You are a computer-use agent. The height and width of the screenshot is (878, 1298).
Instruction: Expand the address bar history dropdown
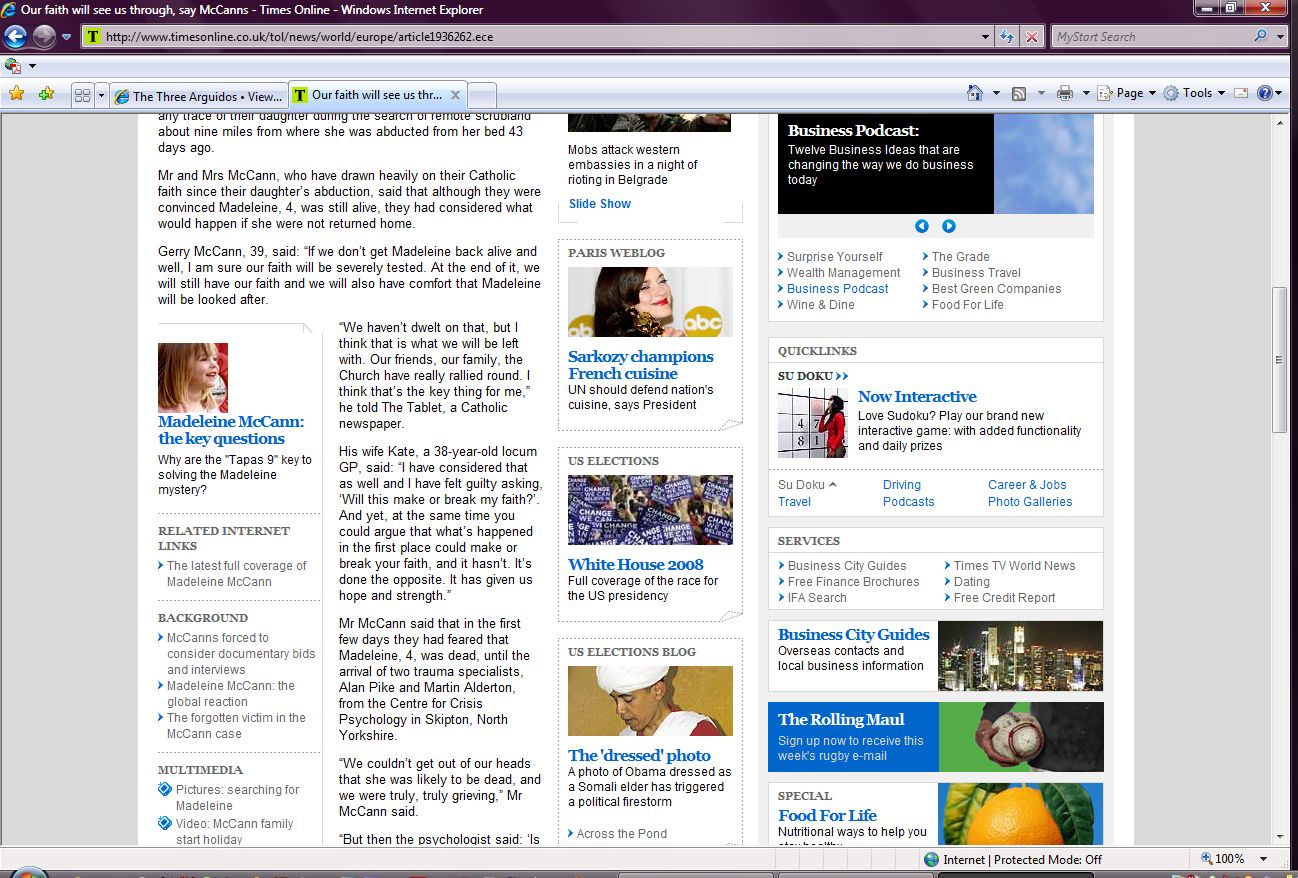point(986,37)
